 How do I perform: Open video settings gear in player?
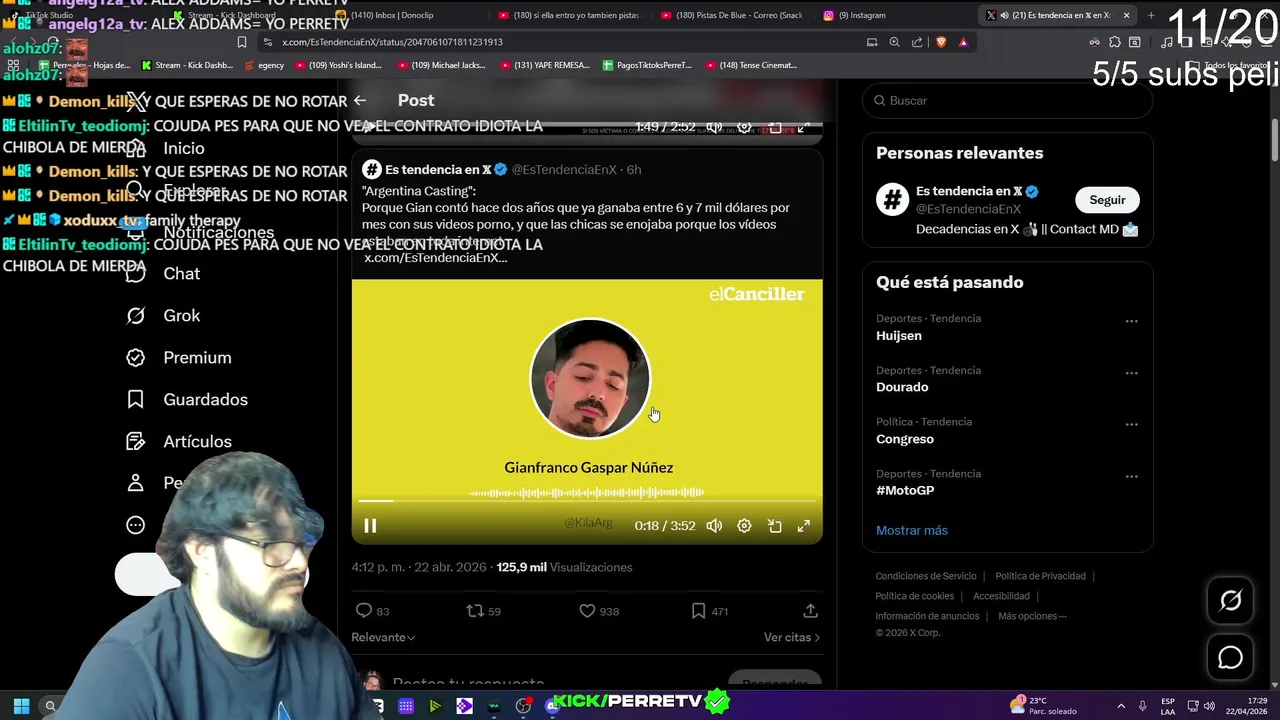(x=744, y=526)
